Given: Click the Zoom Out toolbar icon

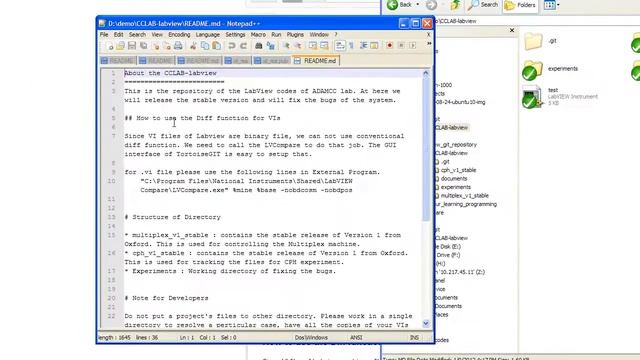Looking at the screenshot, I should (298, 46).
